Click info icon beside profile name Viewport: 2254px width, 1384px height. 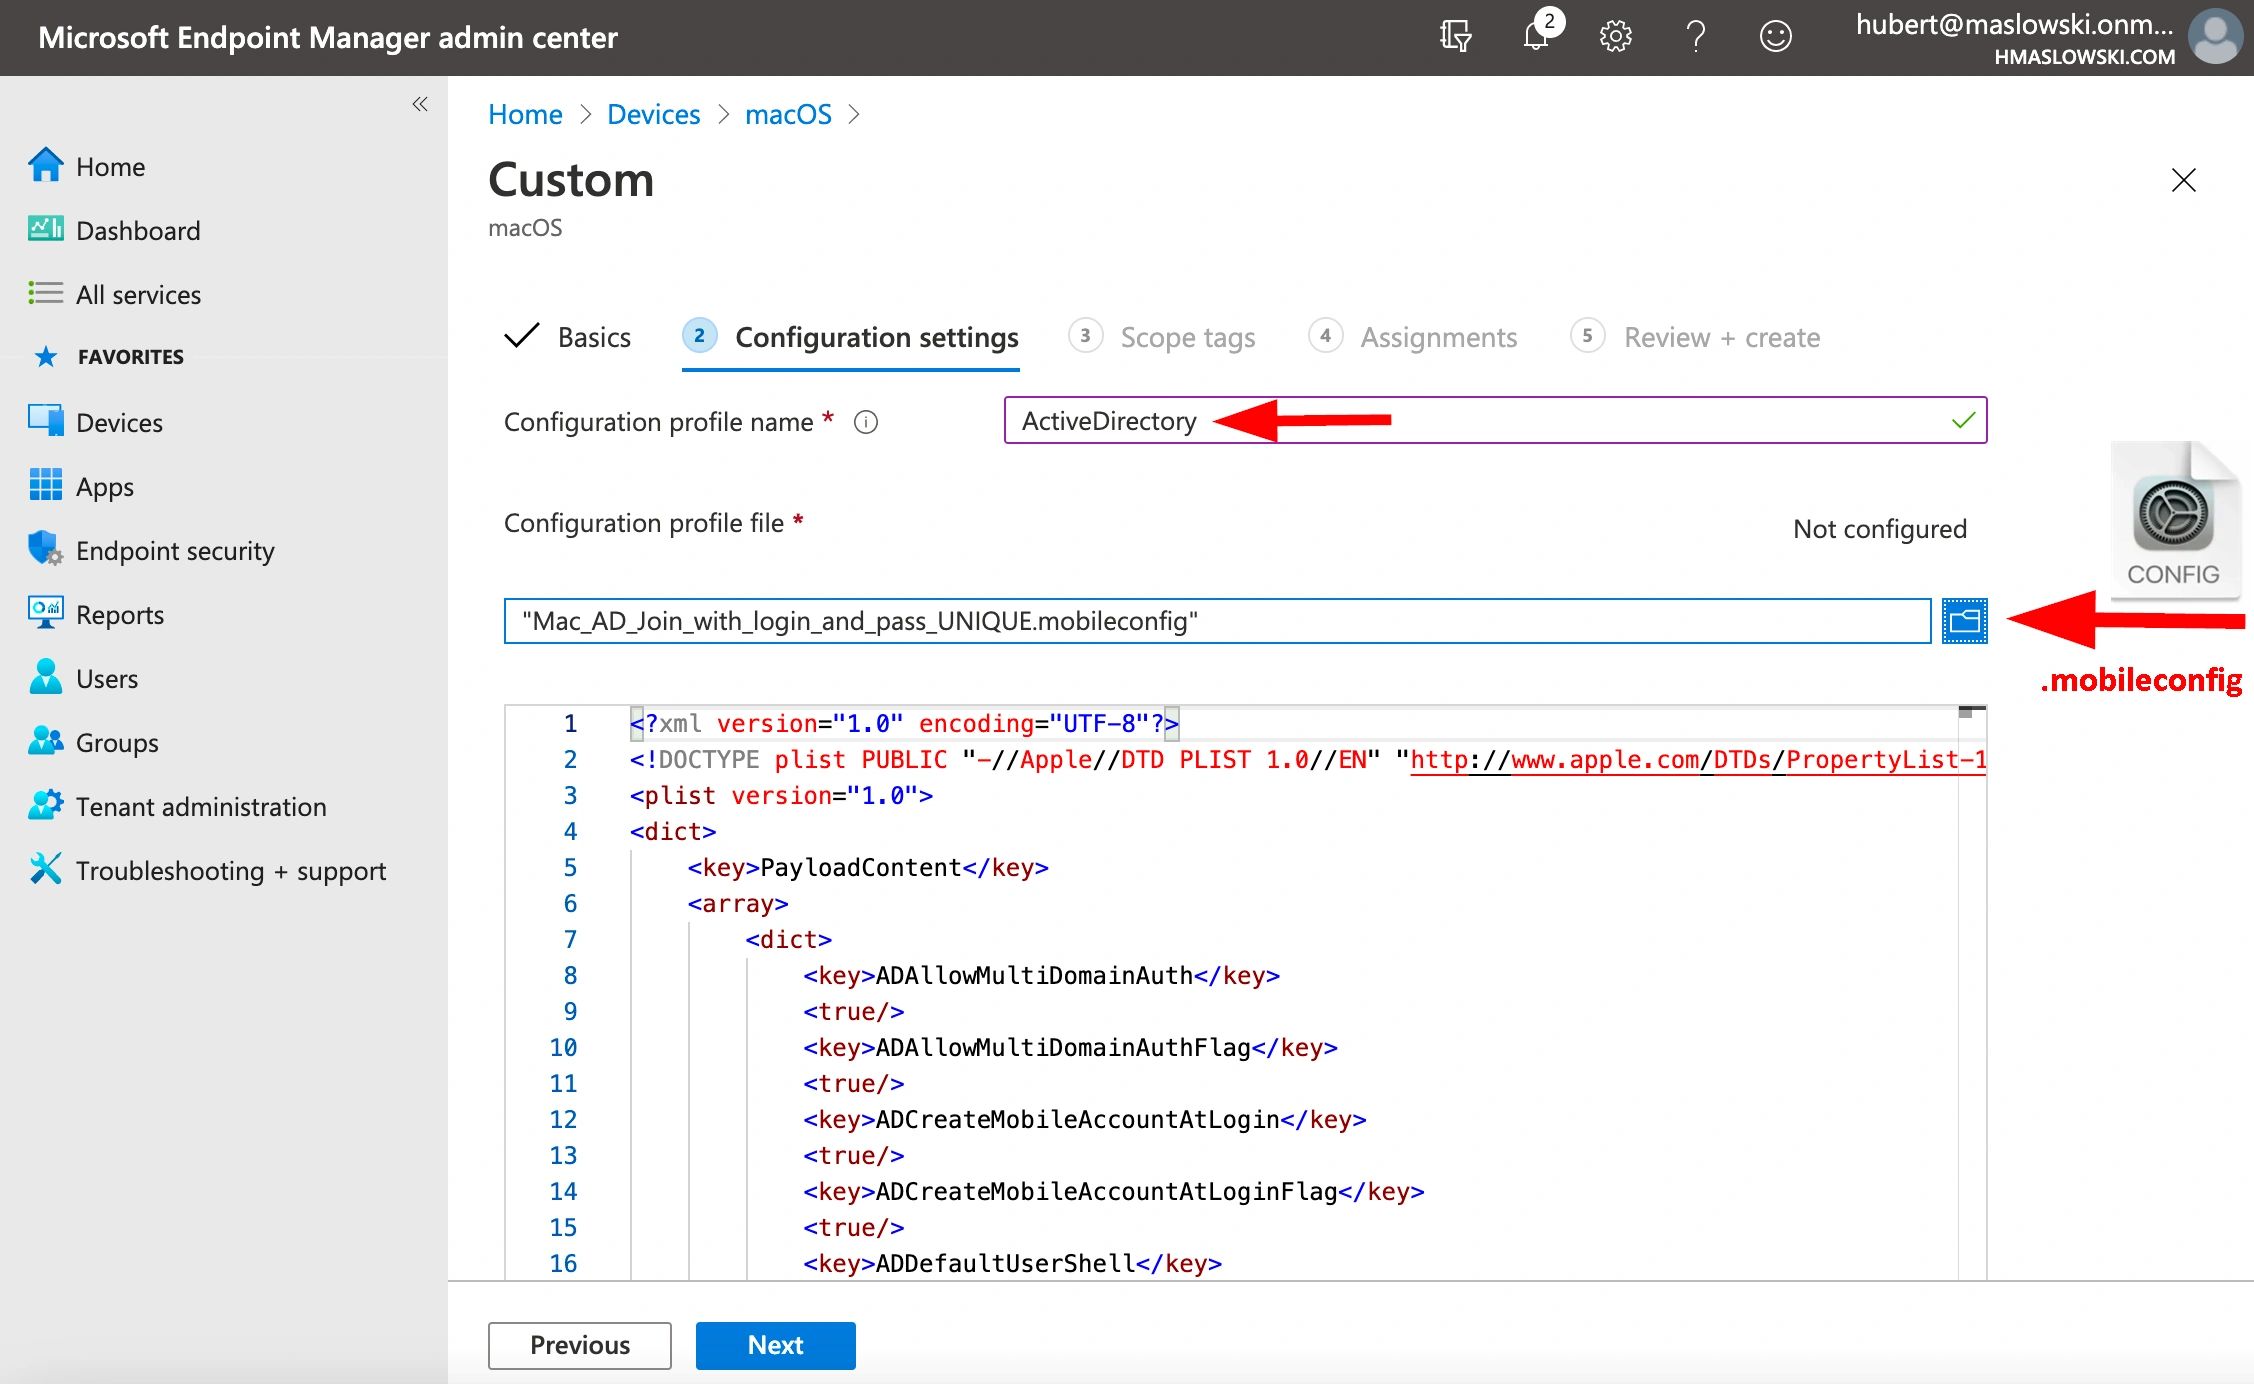[866, 422]
